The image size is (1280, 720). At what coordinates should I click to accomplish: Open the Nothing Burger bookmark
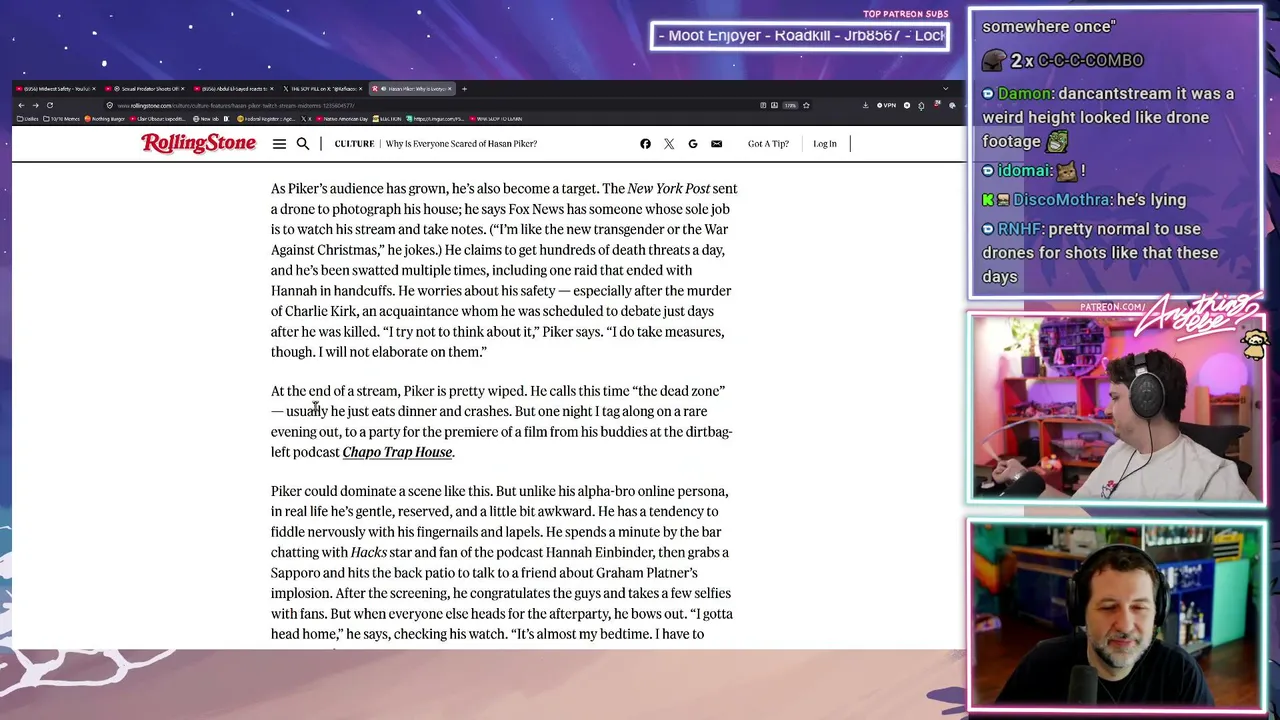pos(106,119)
